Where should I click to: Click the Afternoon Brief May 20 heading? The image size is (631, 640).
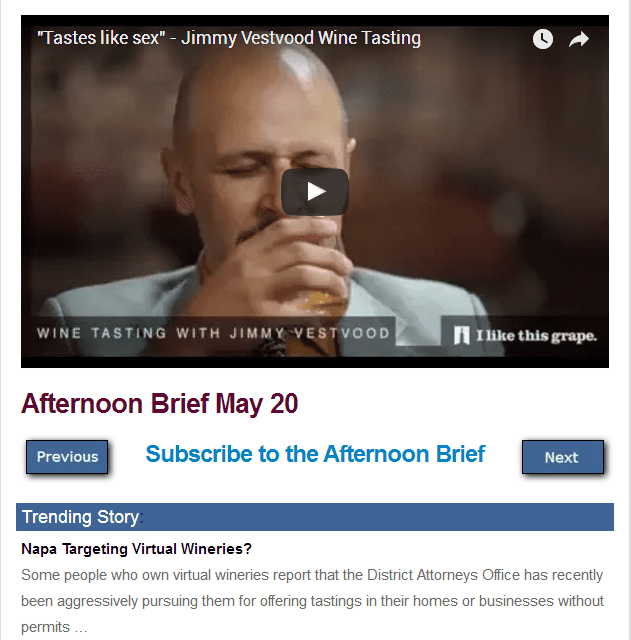click(x=160, y=404)
